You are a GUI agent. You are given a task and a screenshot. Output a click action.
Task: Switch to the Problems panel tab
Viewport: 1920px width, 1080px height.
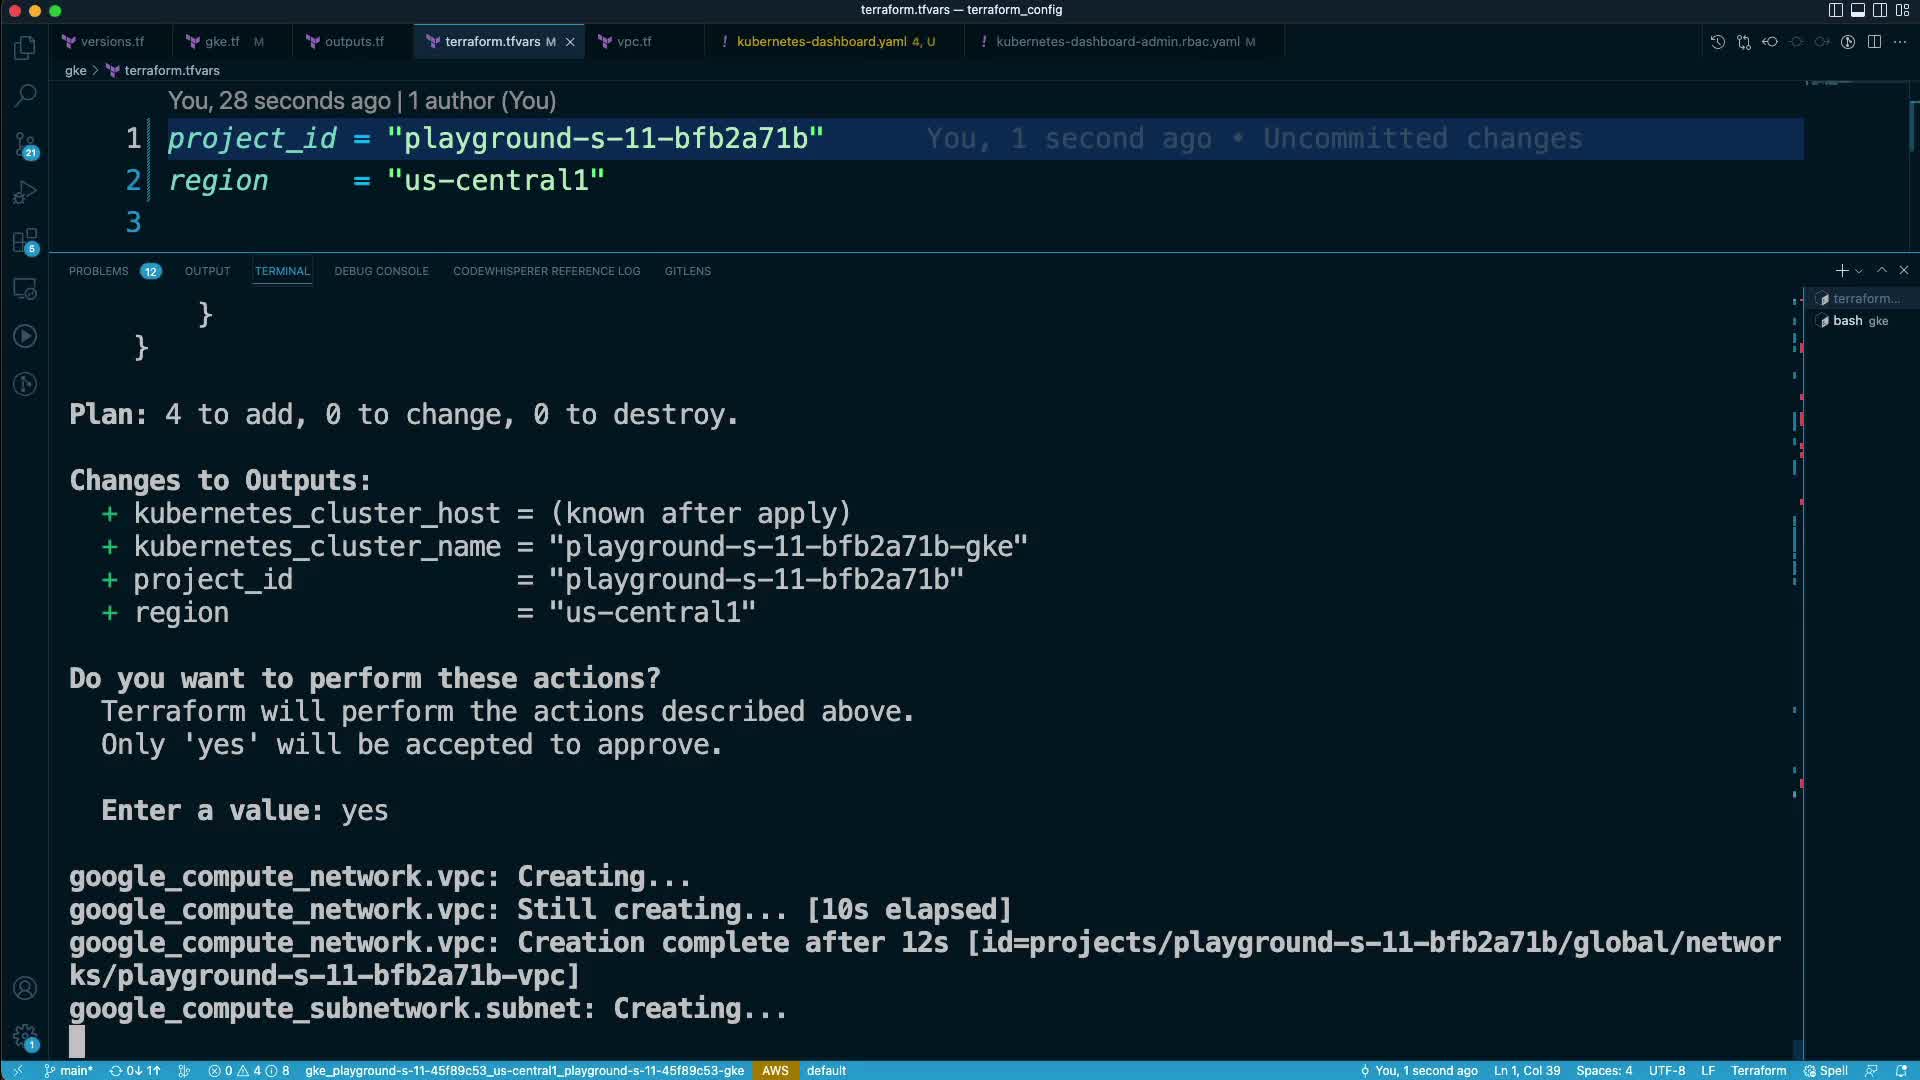[98, 271]
